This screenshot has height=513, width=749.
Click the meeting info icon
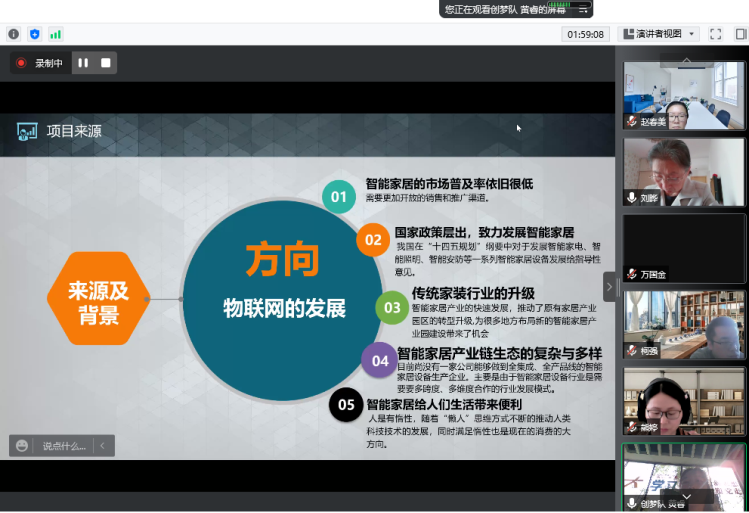click(14, 34)
